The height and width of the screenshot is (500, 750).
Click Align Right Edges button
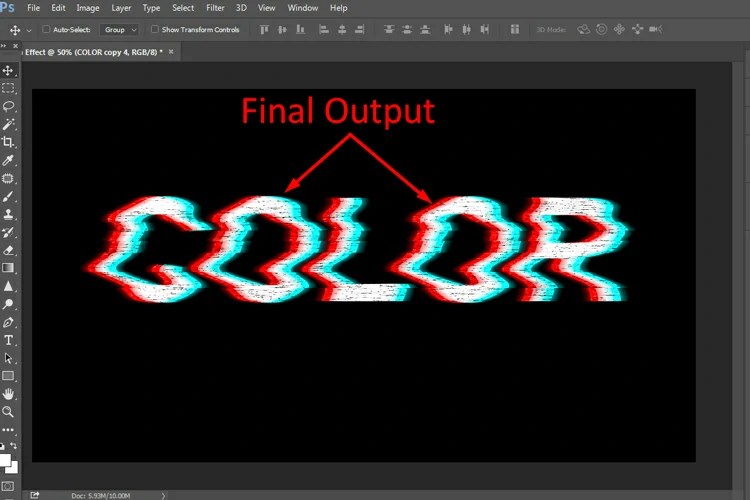coord(360,30)
